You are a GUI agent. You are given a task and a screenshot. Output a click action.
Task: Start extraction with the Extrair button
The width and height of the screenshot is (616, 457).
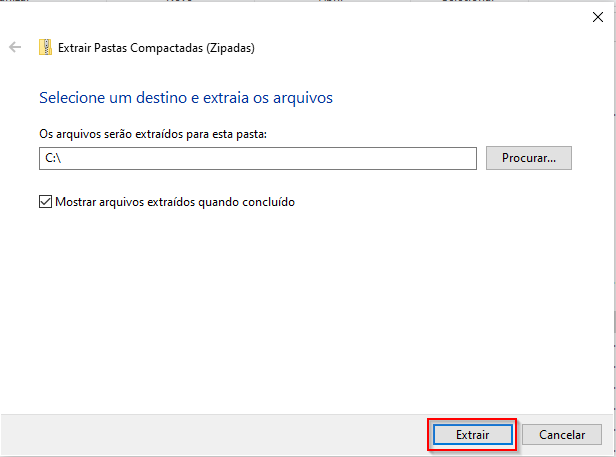(473, 435)
